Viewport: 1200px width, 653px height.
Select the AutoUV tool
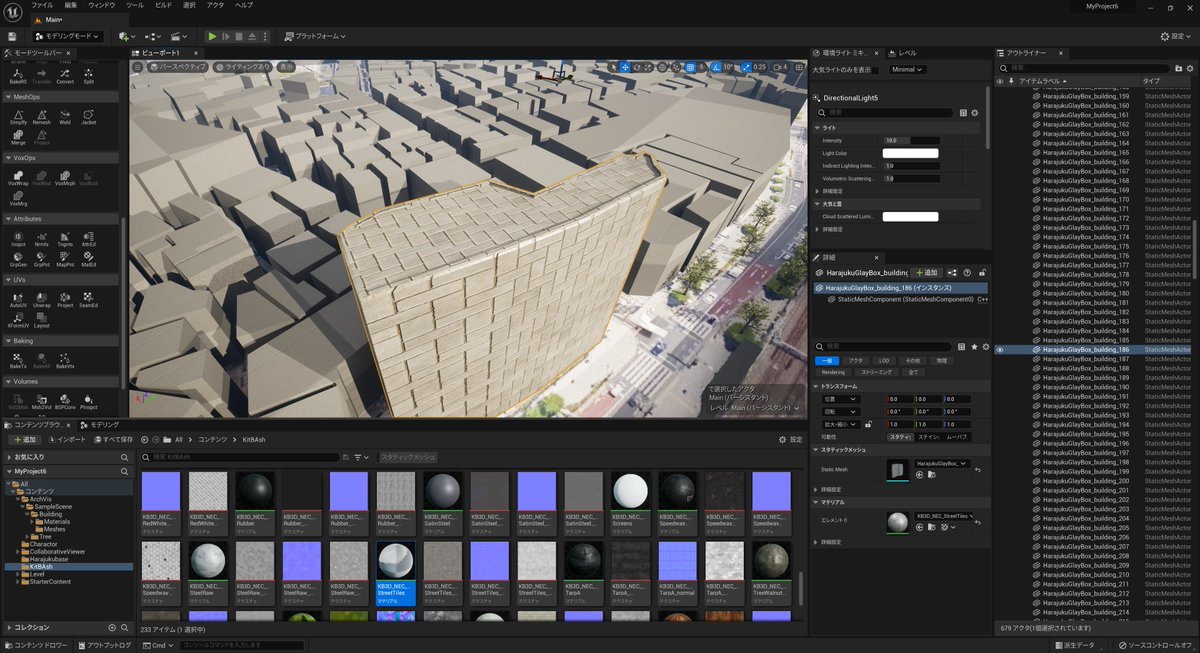click(x=18, y=300)
